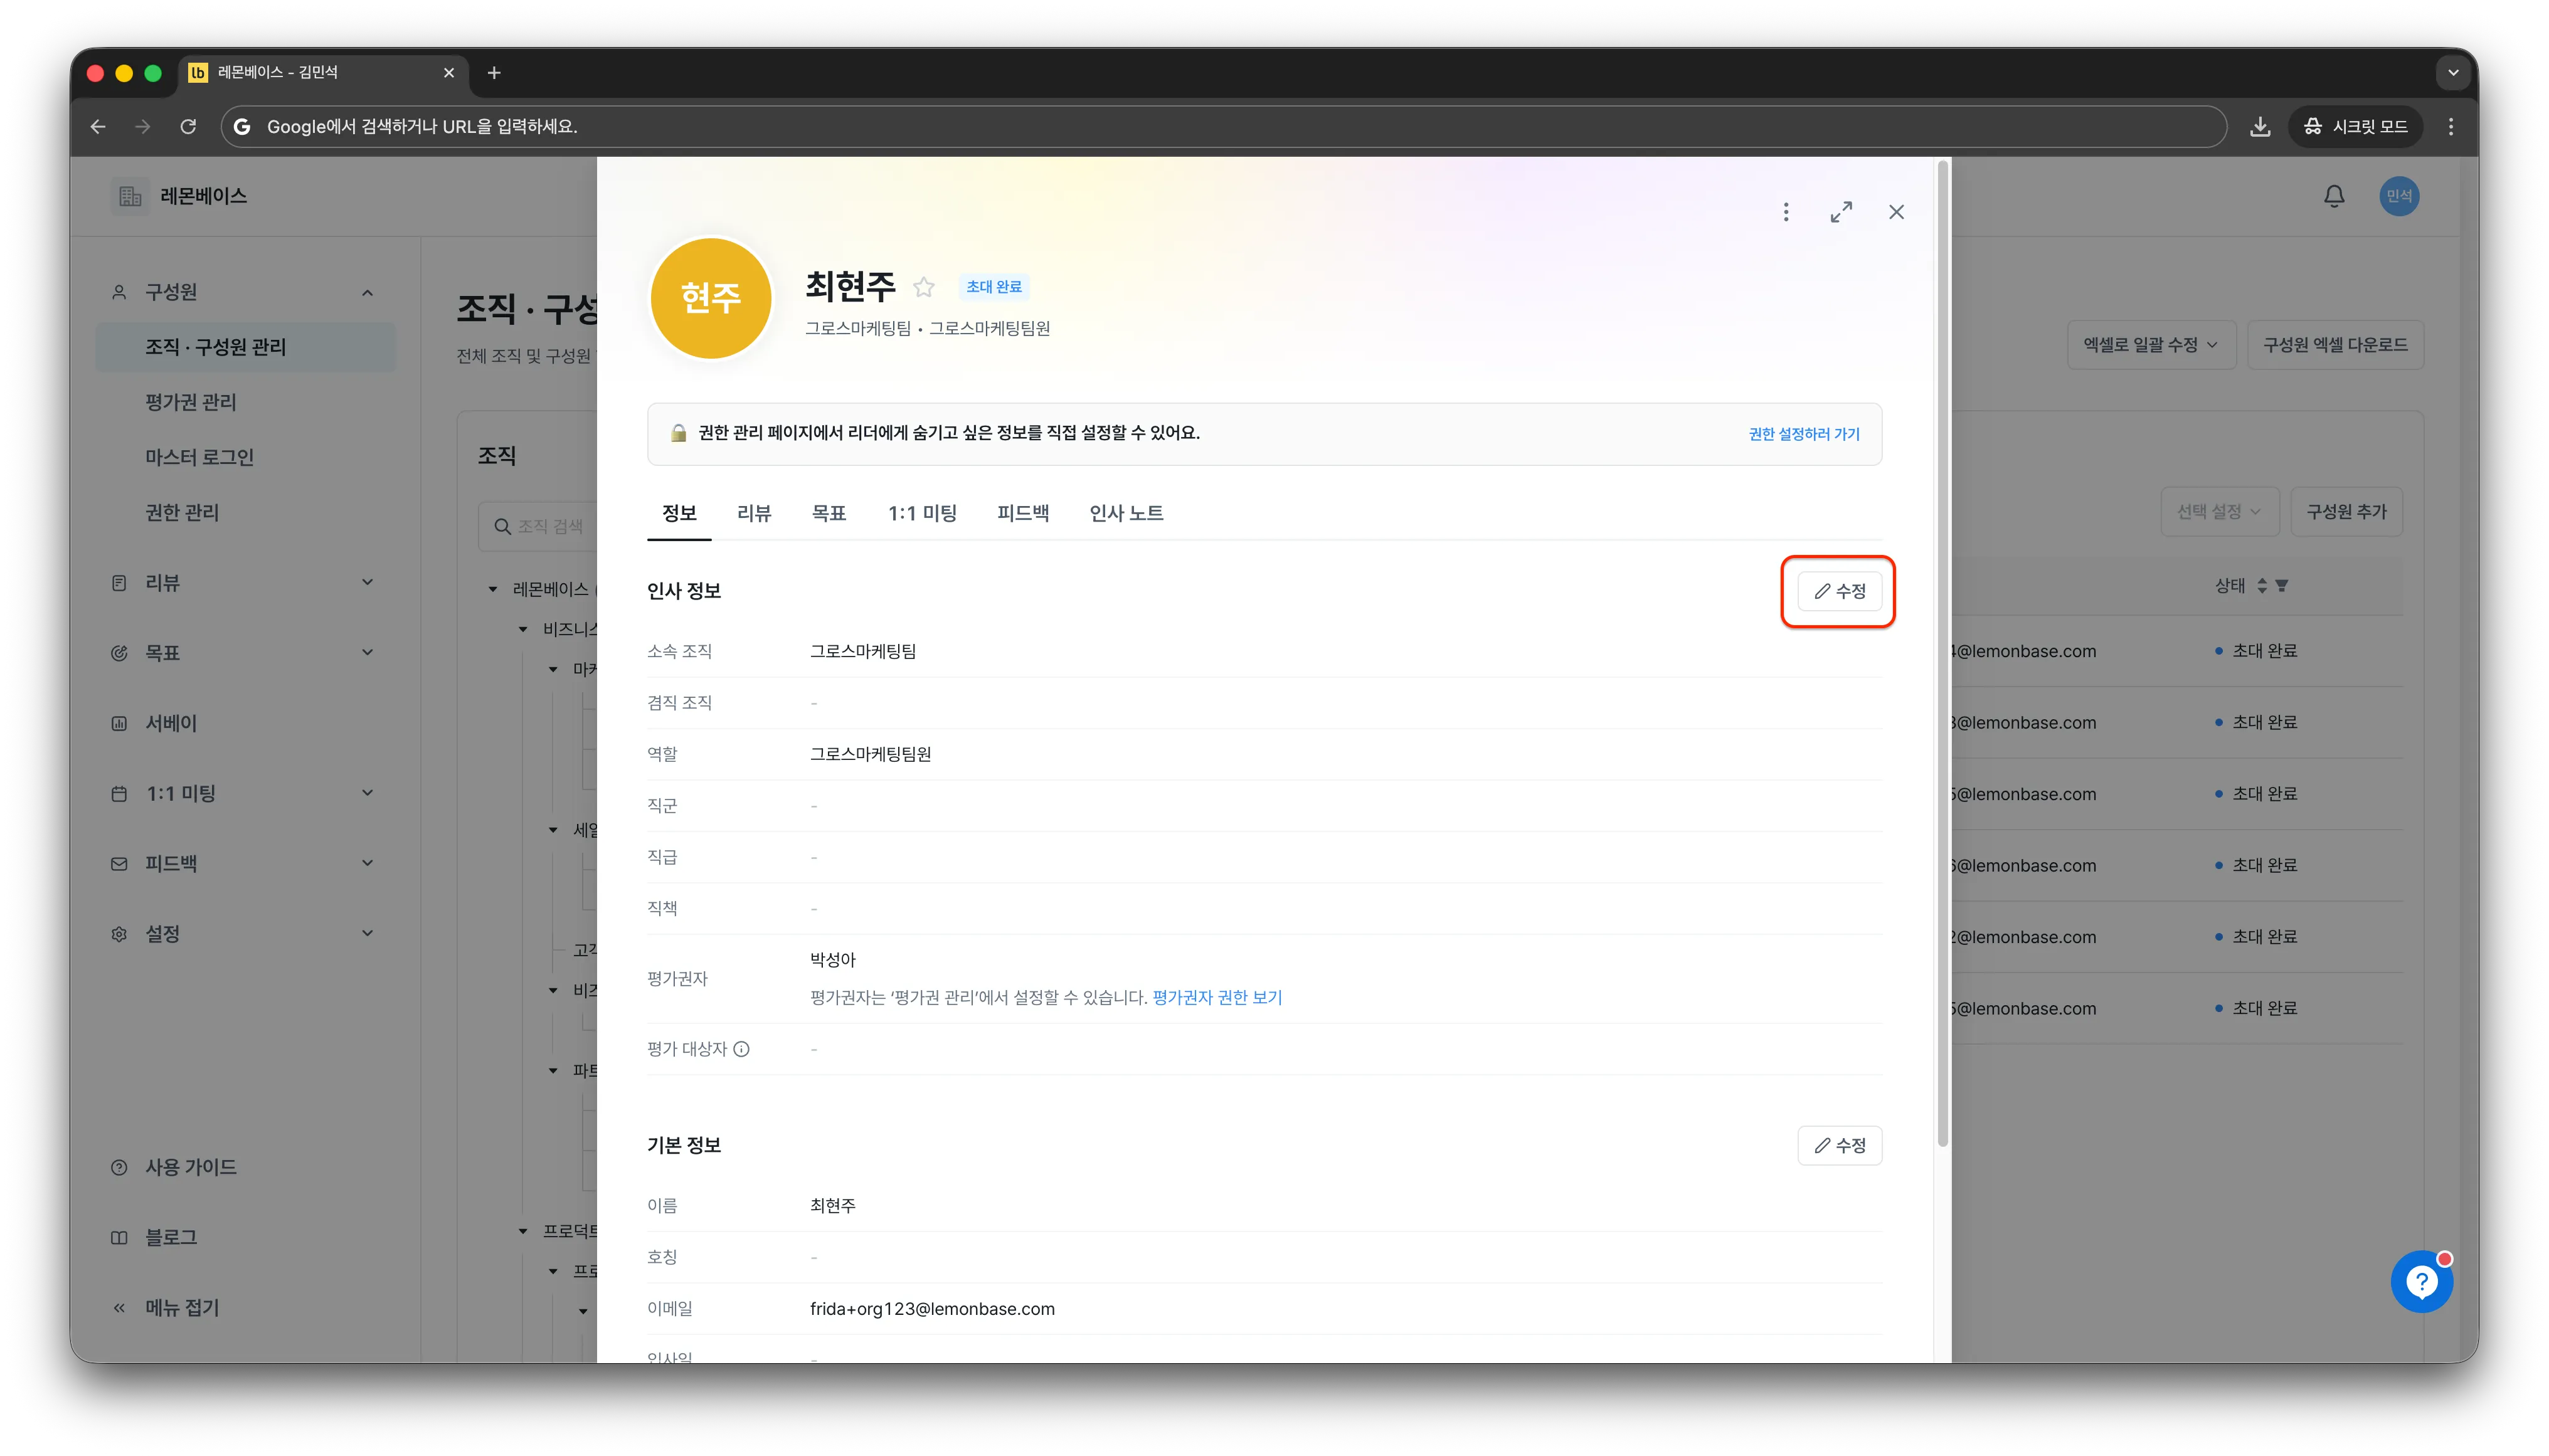Click the email frida+org123@lemonbase.com
Screen dimensions: 2549x1456
click(931, 1309)
